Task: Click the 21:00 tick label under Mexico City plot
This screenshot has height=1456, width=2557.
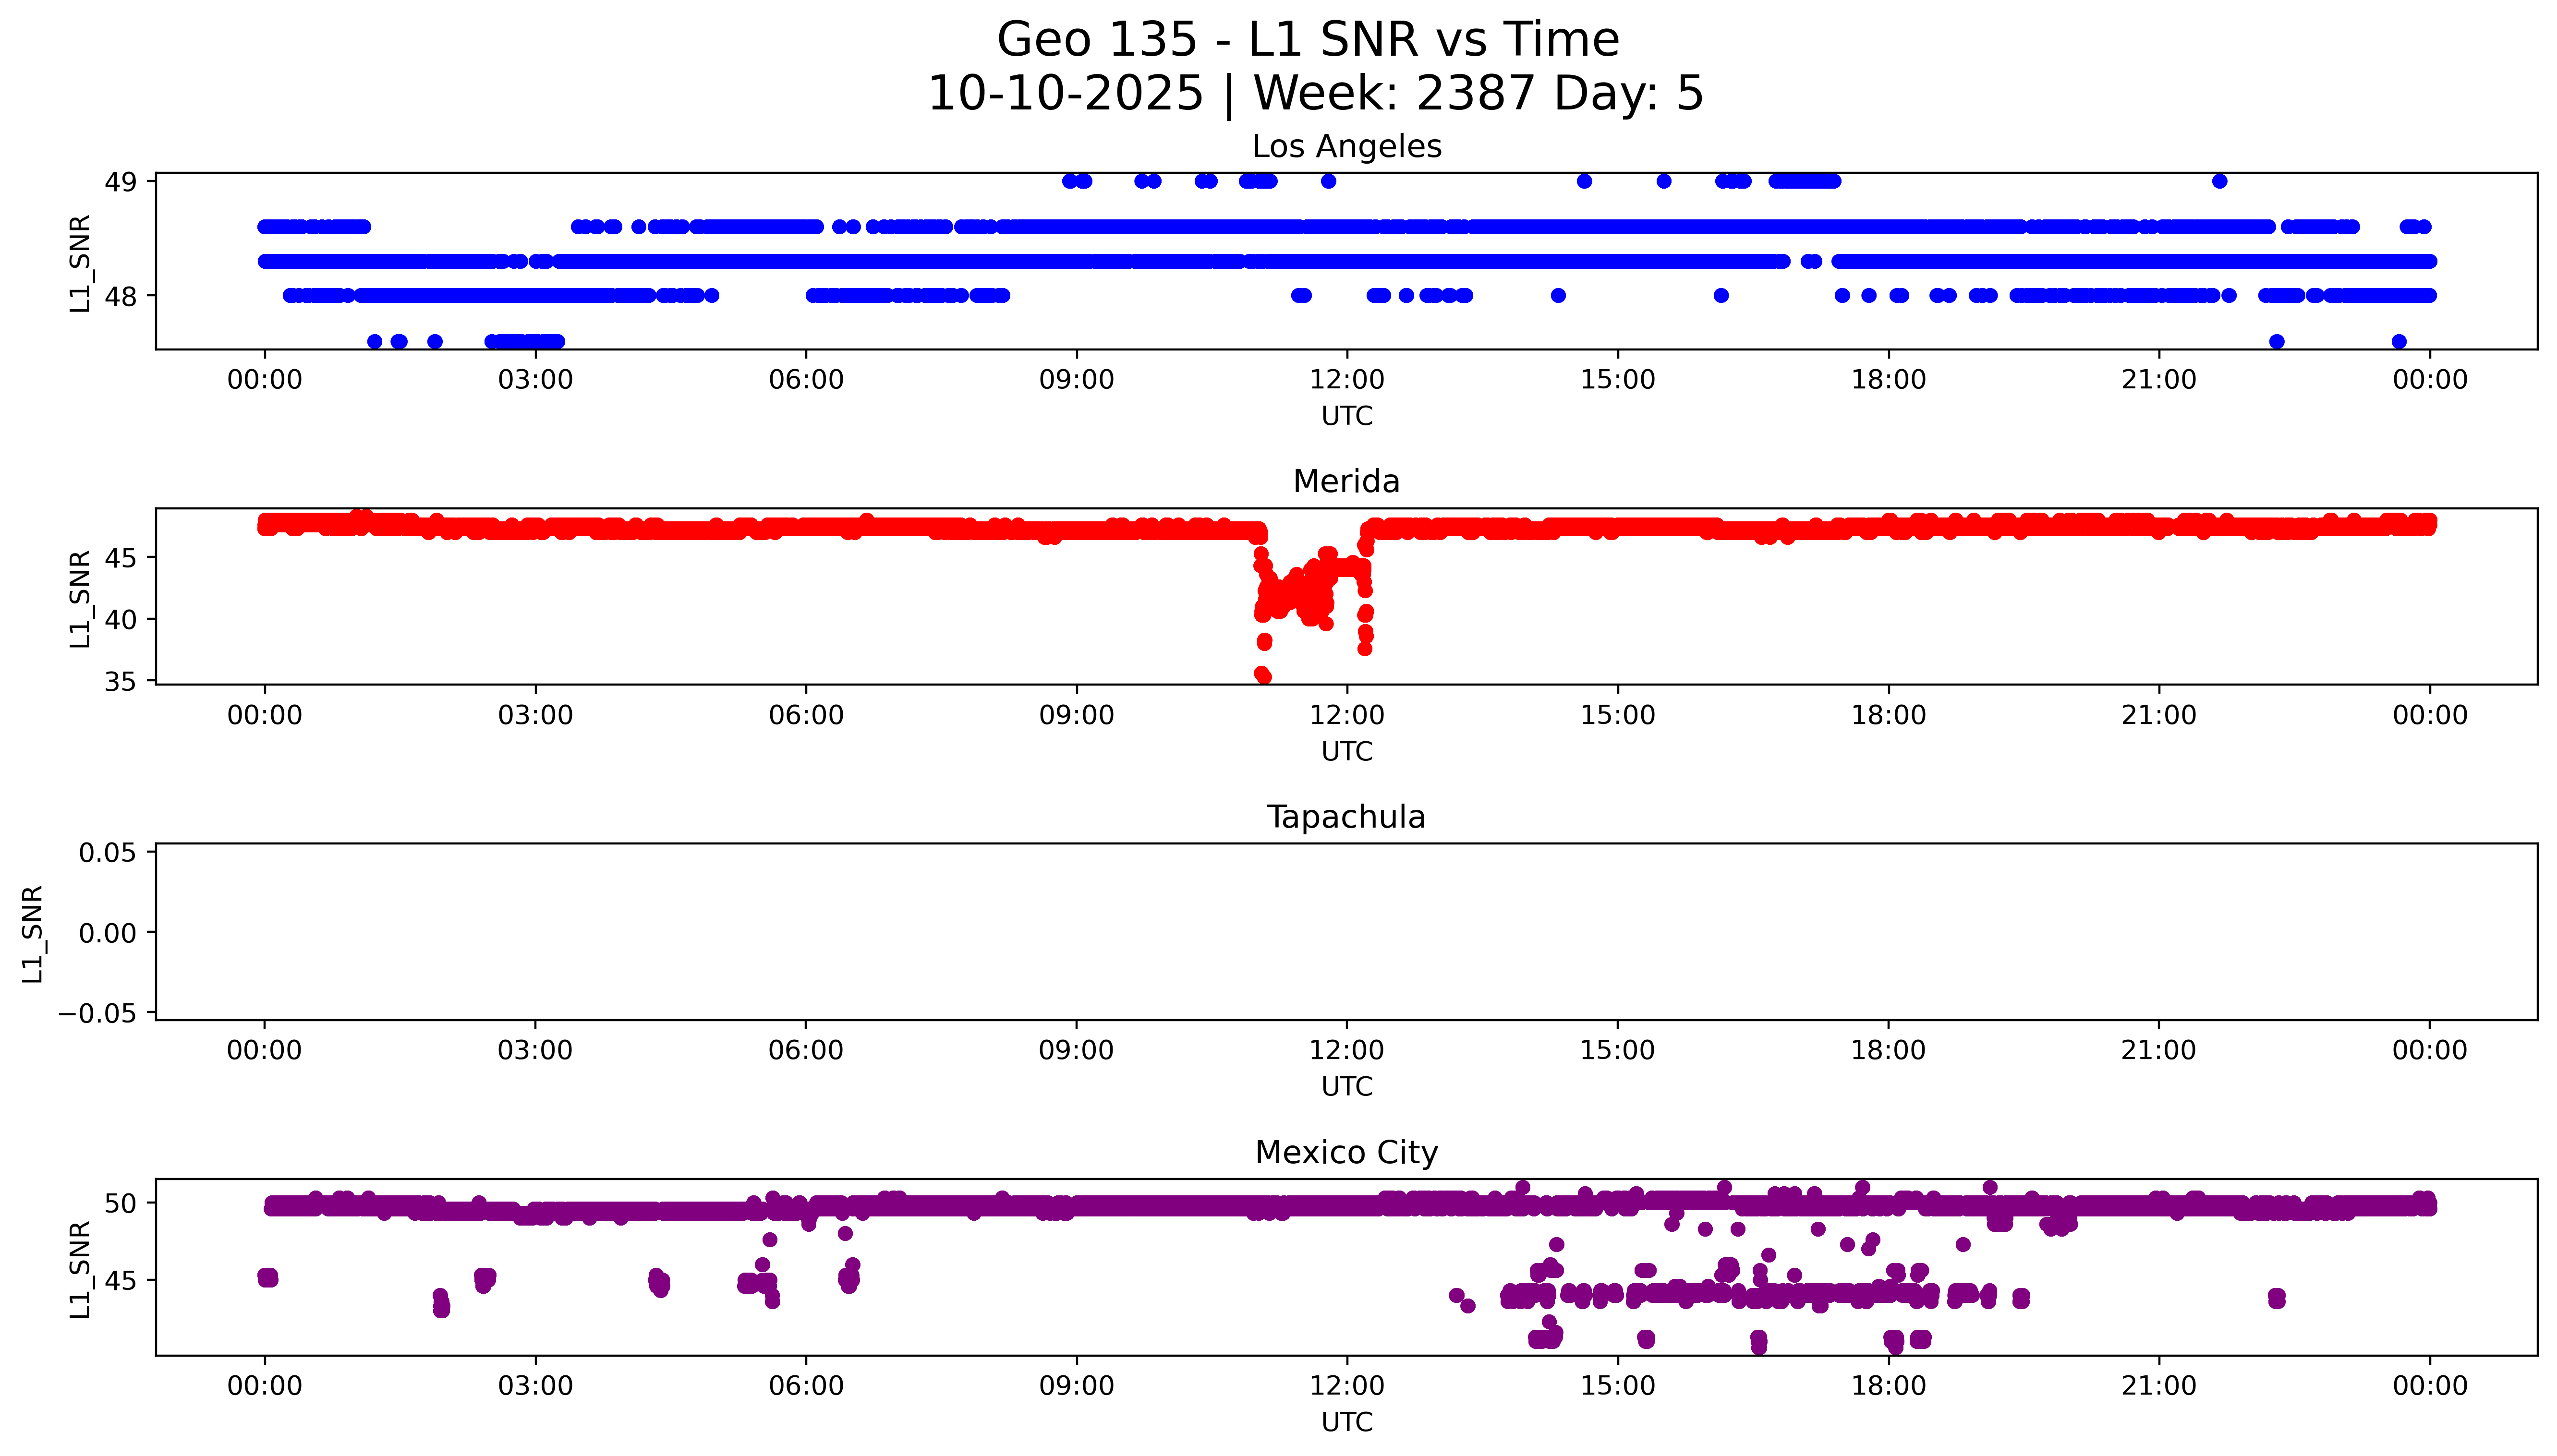Action: point(2158,1386)
